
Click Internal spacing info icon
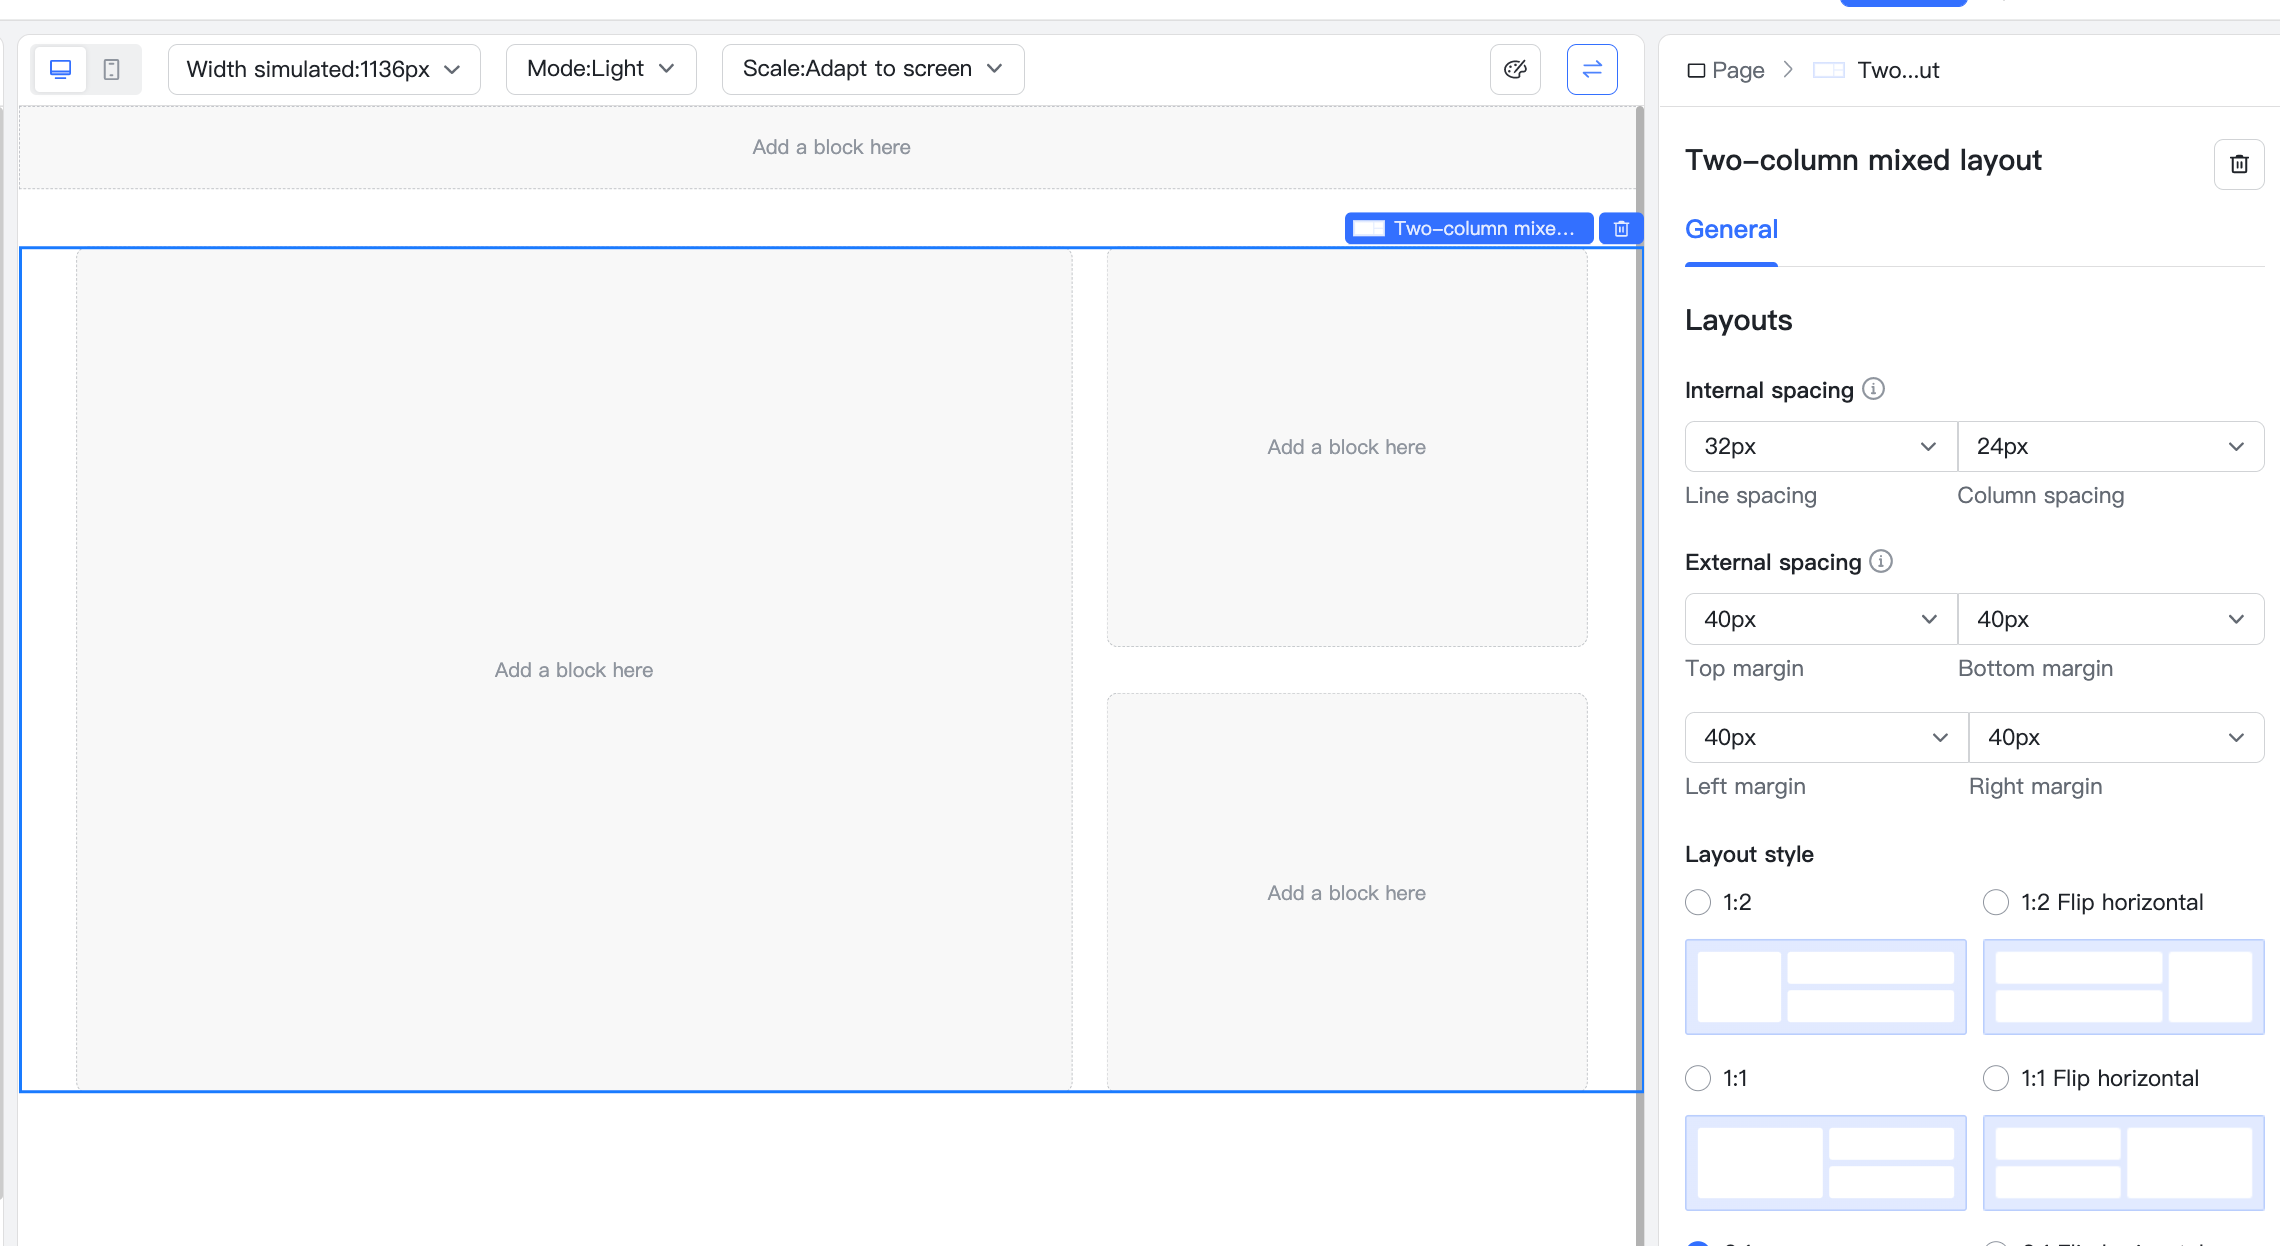[x=1873, y=389]
